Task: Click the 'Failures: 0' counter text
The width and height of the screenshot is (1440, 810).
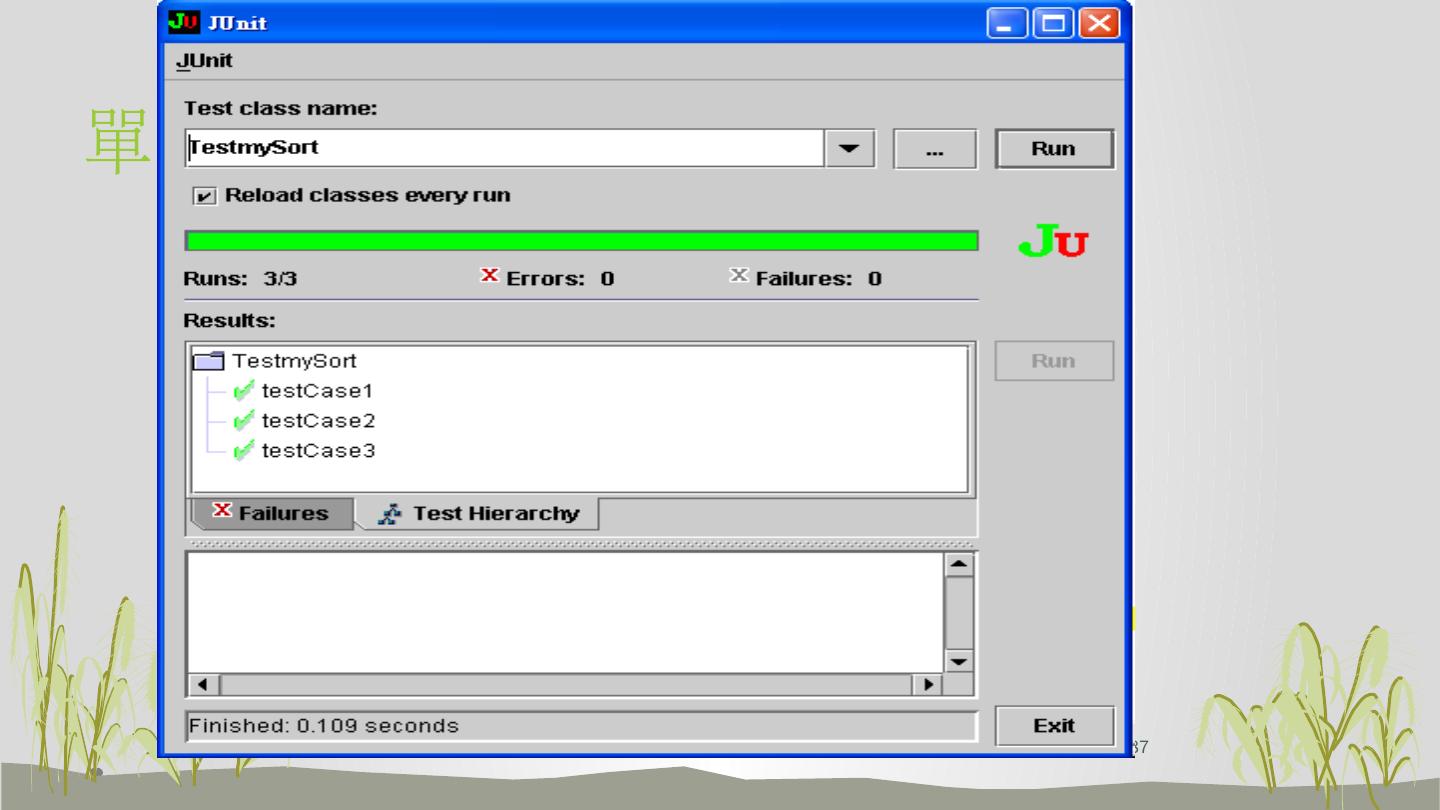Action: point(818,279)
